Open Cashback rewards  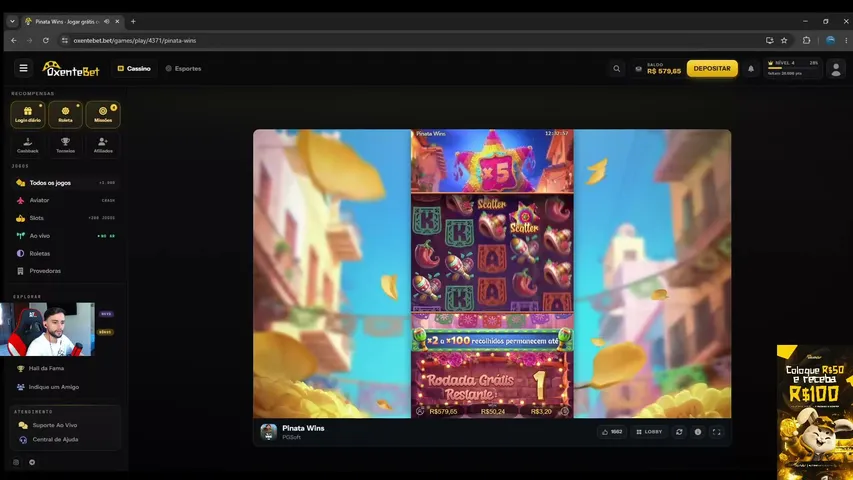[28, 145]
